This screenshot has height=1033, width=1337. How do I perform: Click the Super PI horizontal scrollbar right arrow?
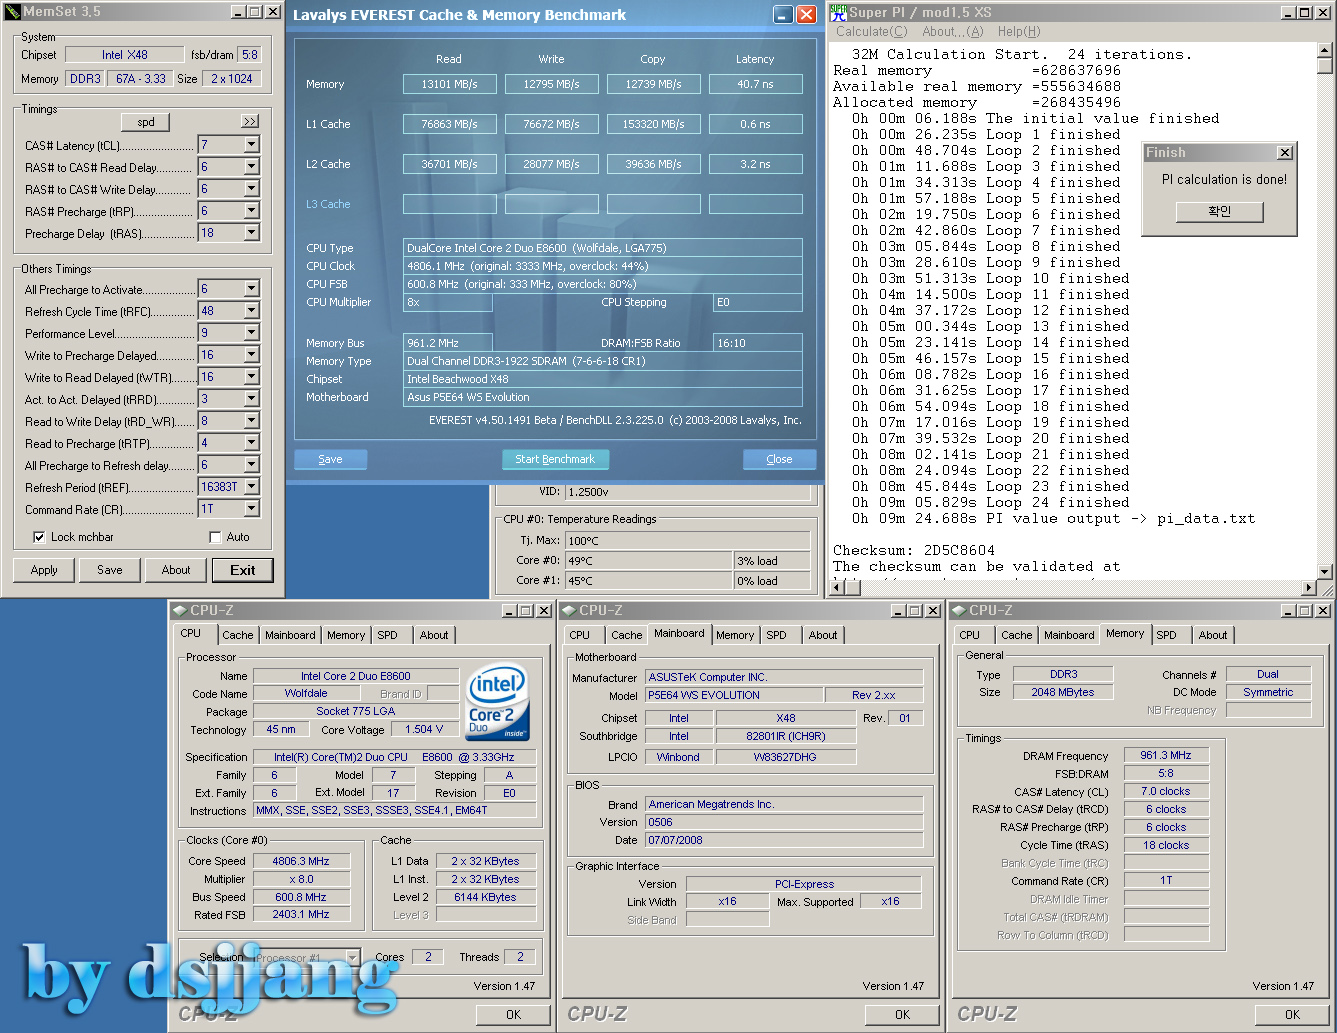(1309, 588)
